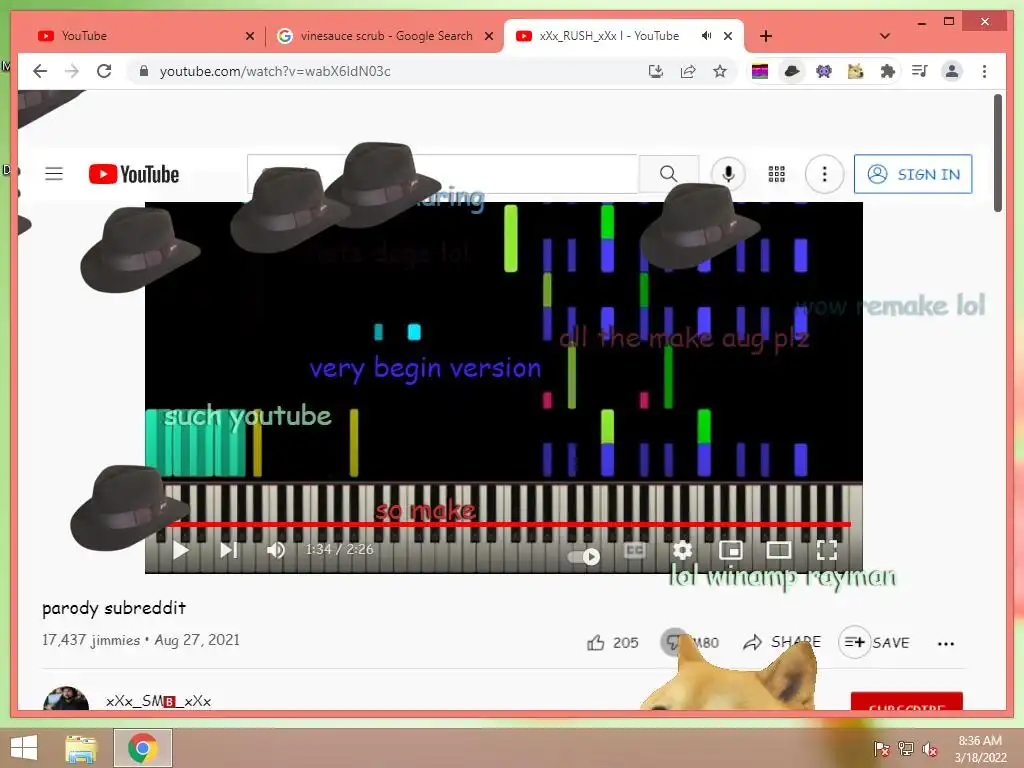Focus the YouTube search box

(442, 174)
